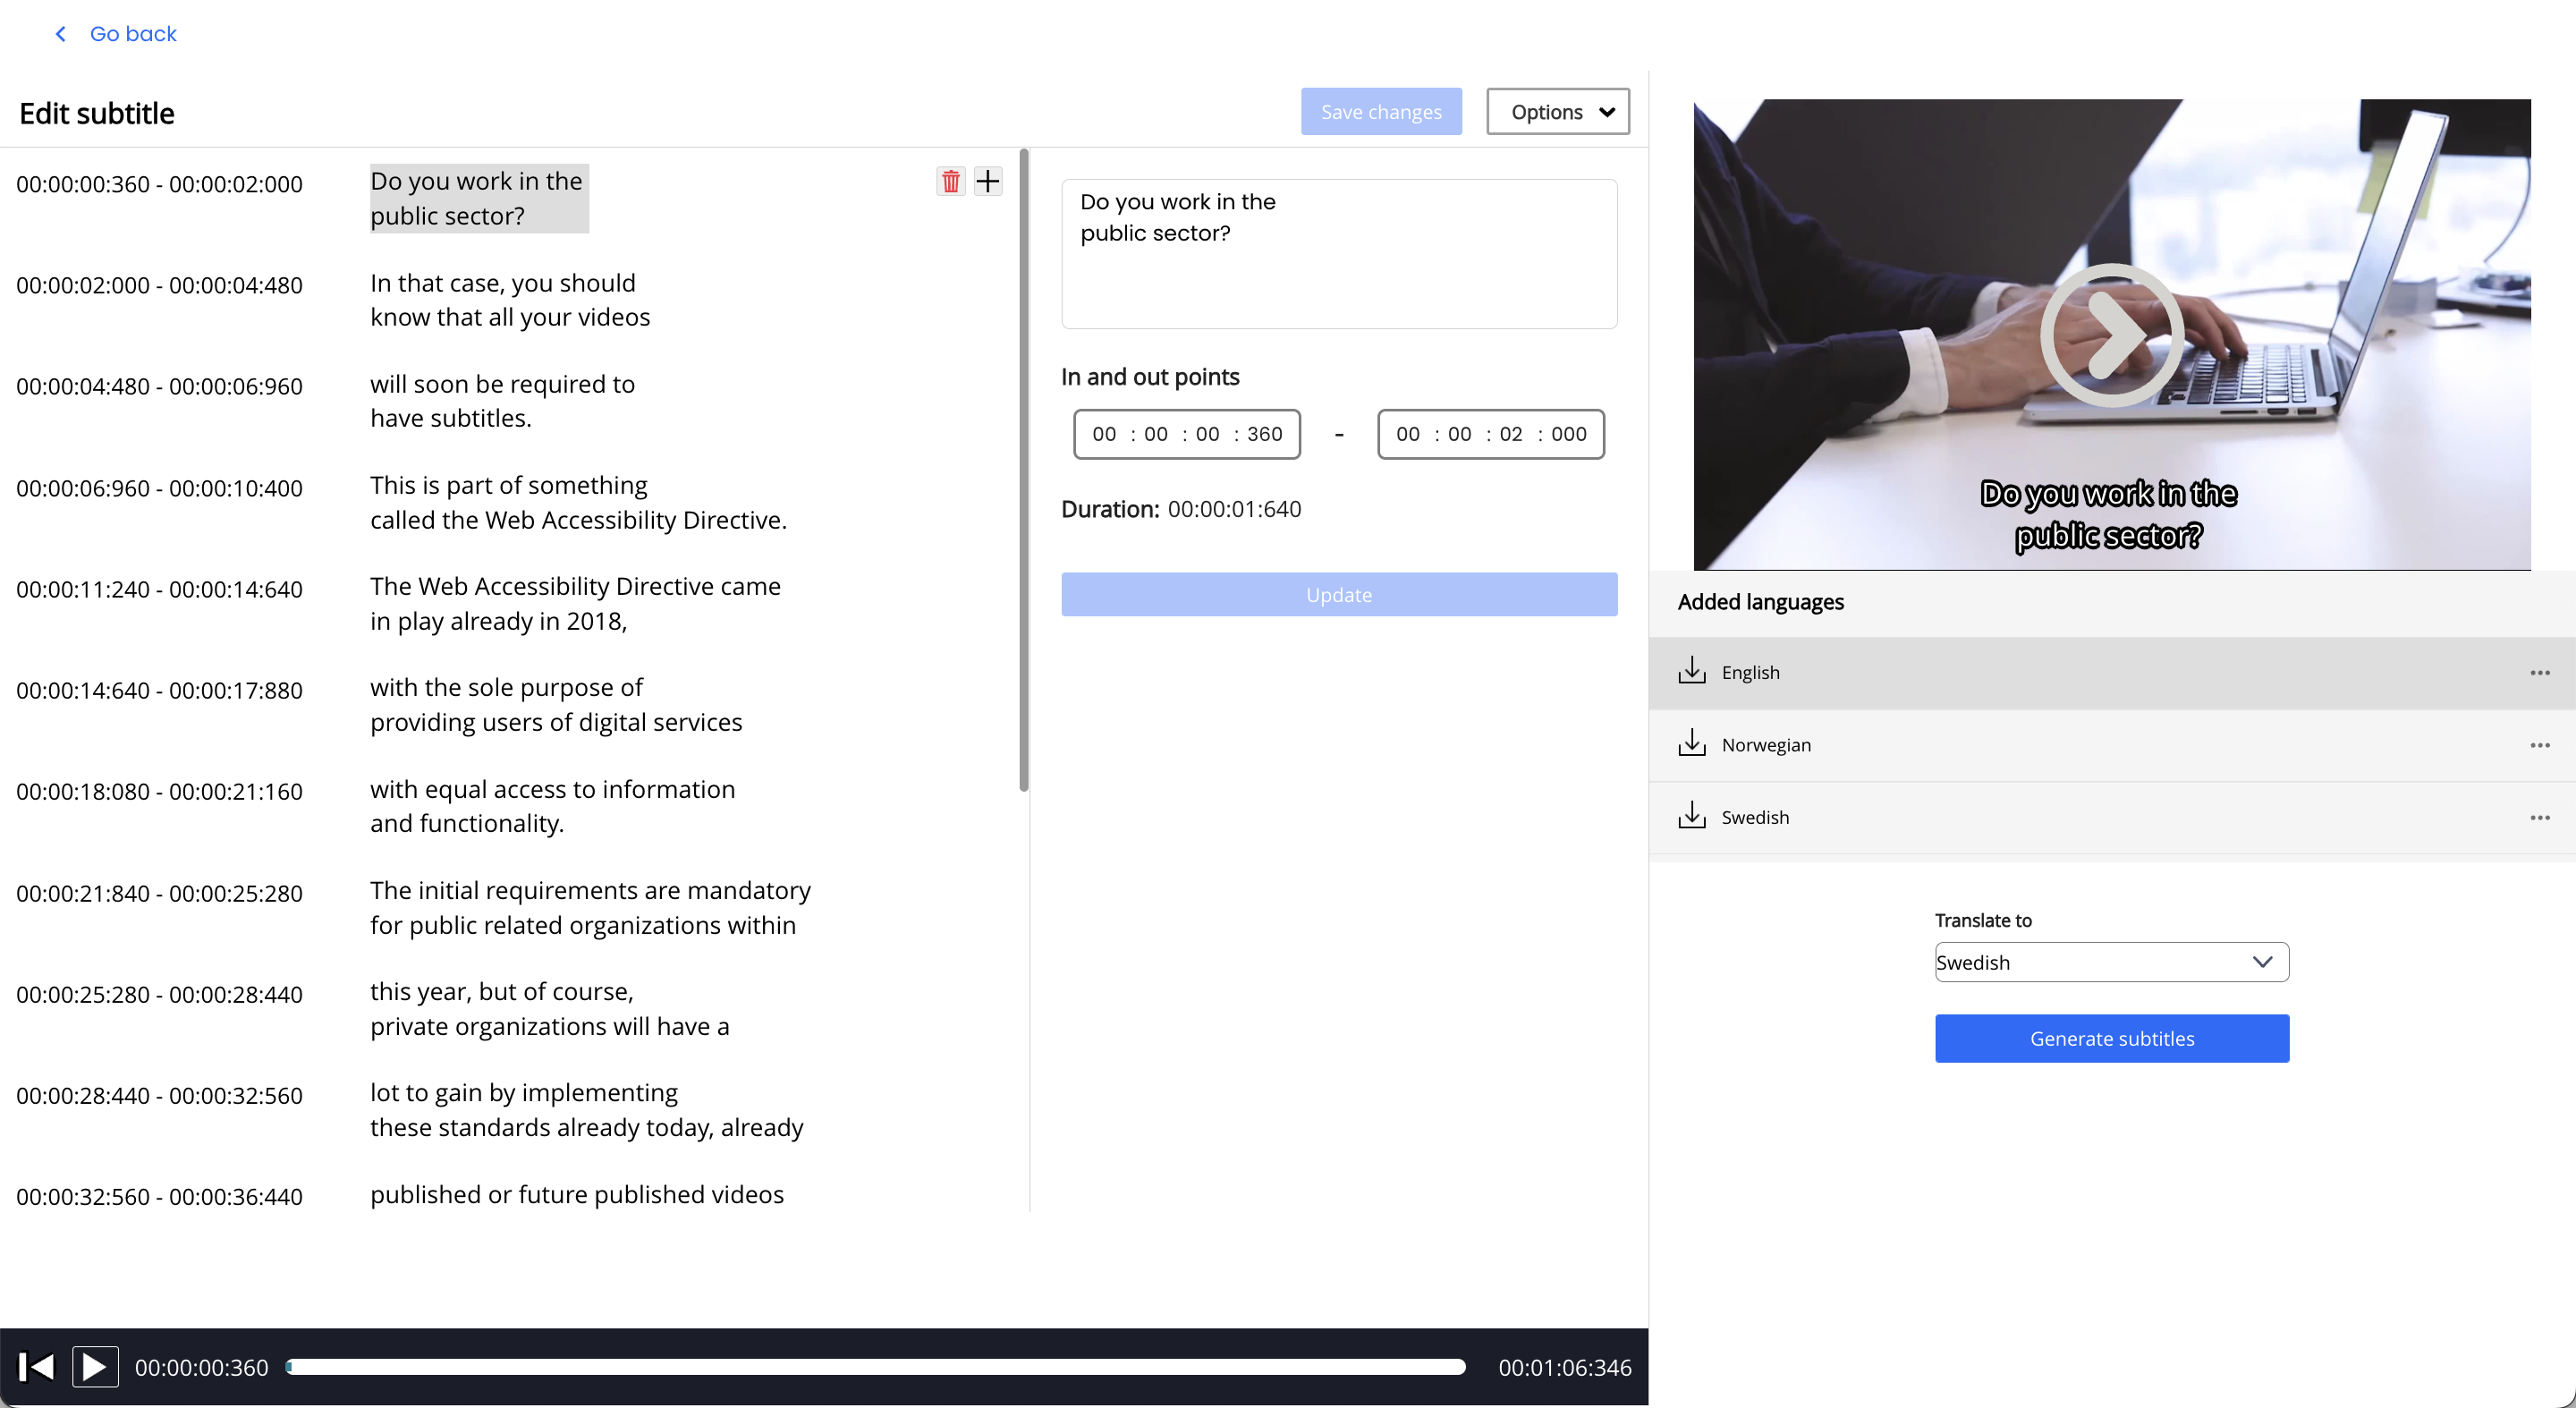Image resolution: width=2576 pixels, height=1408 pixels.
Task: Select English in Added languages
Action: [2111, 673]
